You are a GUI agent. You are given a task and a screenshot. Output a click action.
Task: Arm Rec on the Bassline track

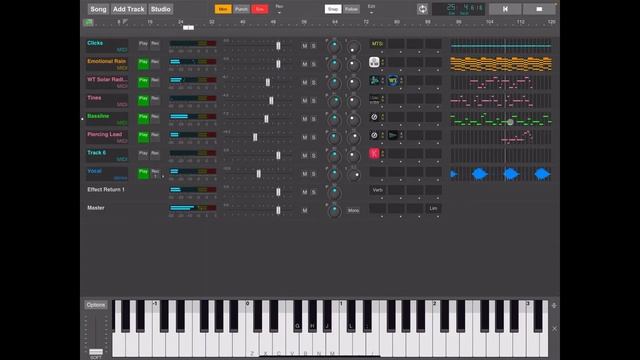[155, 118]
